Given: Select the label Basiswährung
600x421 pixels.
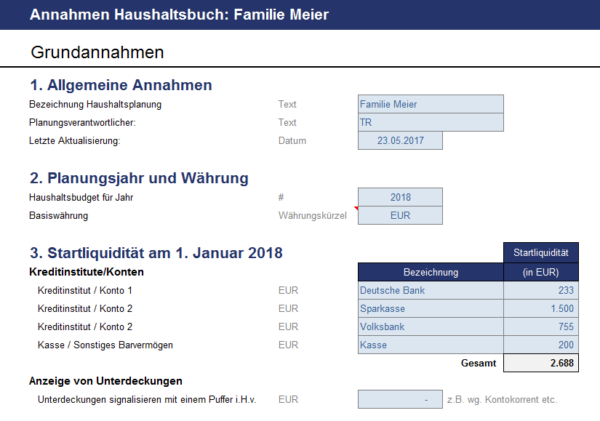Looking at the screenshot, I should [59, 215].
